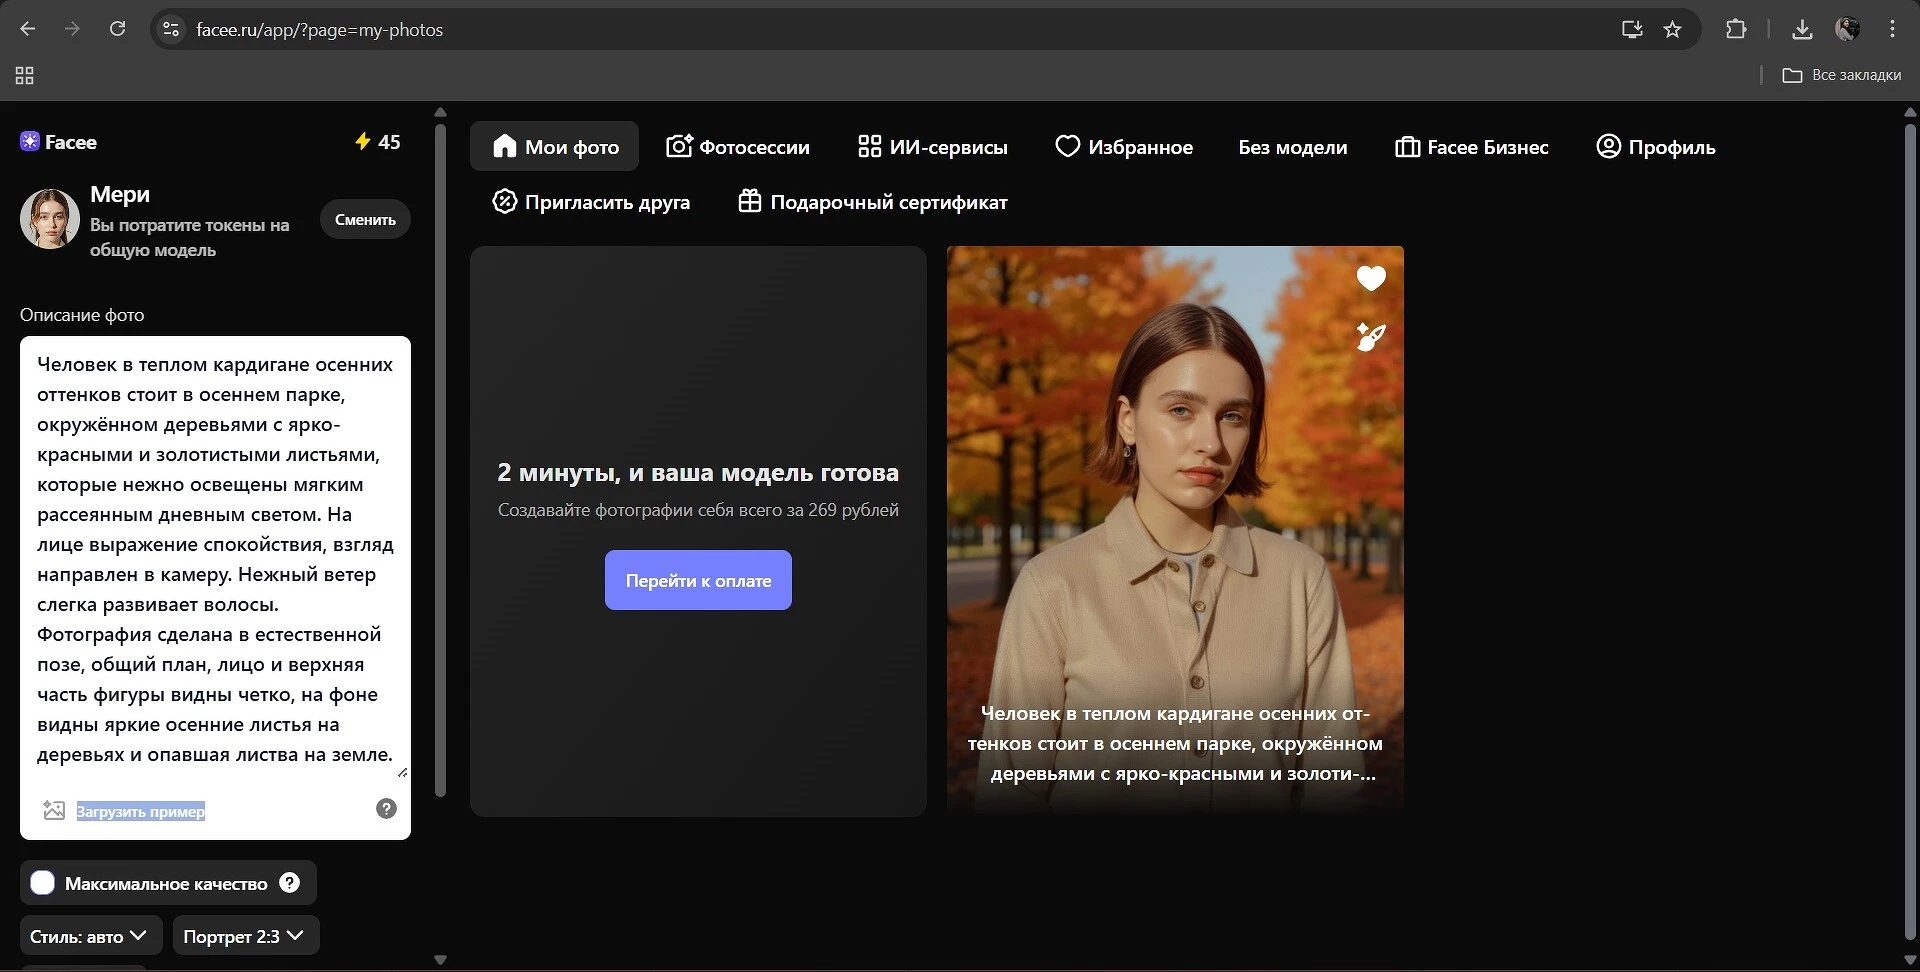This screenshot has width=1920, height=972.
Task: Click the heart favorite icon on photo
Action: click(1371, 279)
